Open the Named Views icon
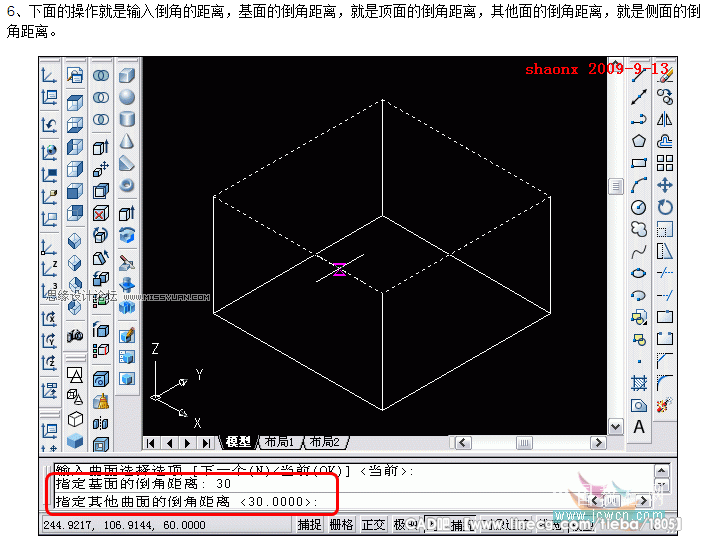 click(75, 75)
